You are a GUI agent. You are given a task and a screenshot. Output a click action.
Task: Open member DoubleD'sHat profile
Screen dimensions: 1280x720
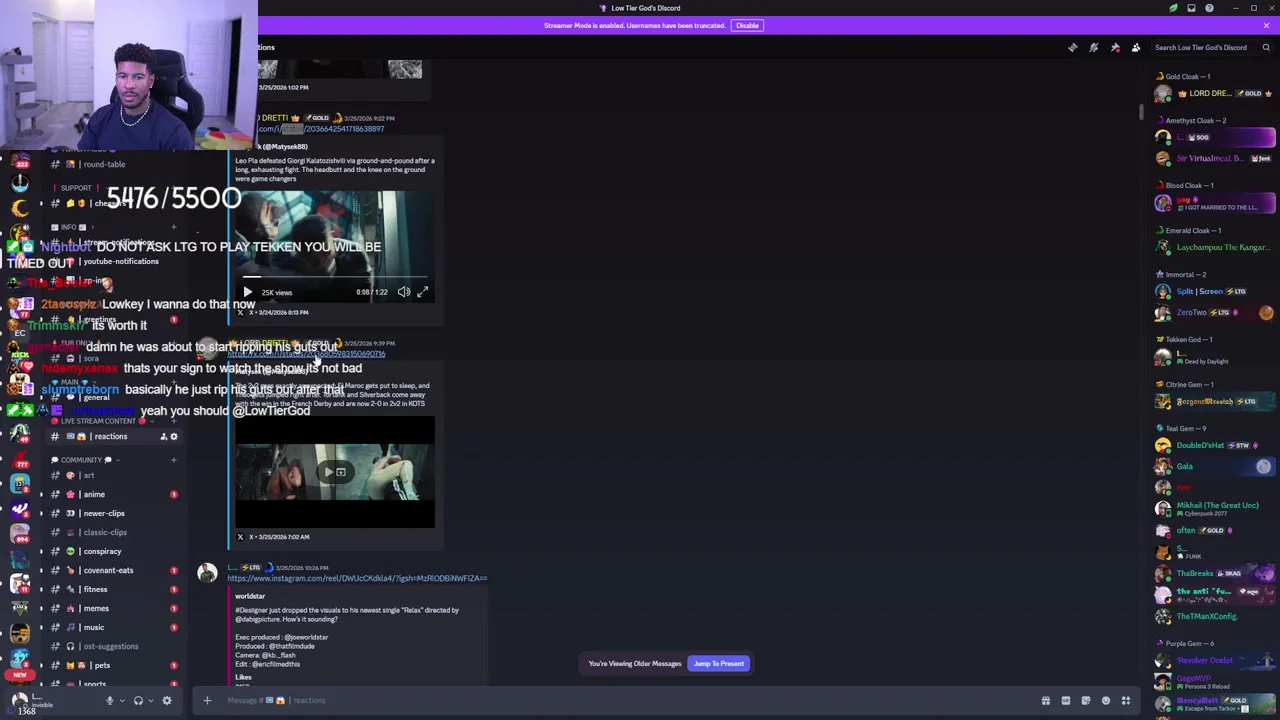(x=1214, y=445)
